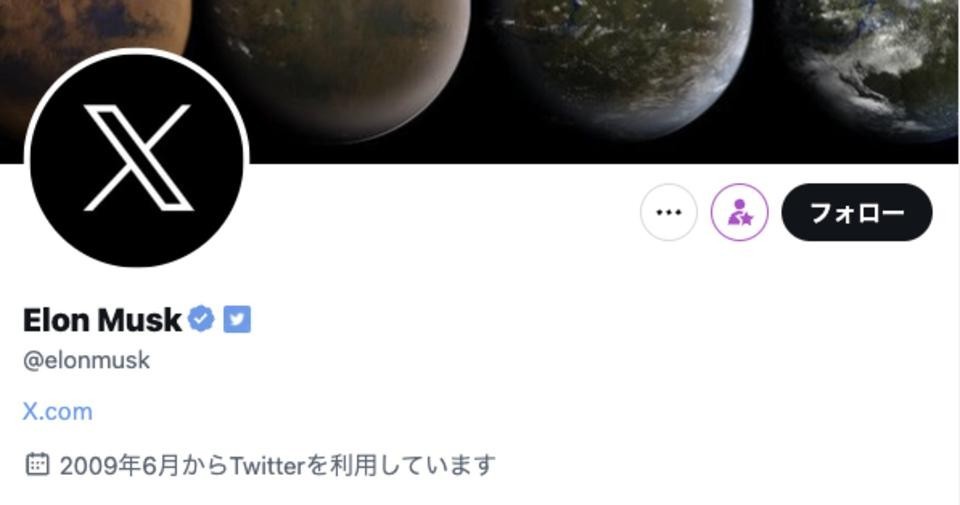Click the surname Musk in the profile name
Screen dimensions: 960x505
tap(140, 320)
